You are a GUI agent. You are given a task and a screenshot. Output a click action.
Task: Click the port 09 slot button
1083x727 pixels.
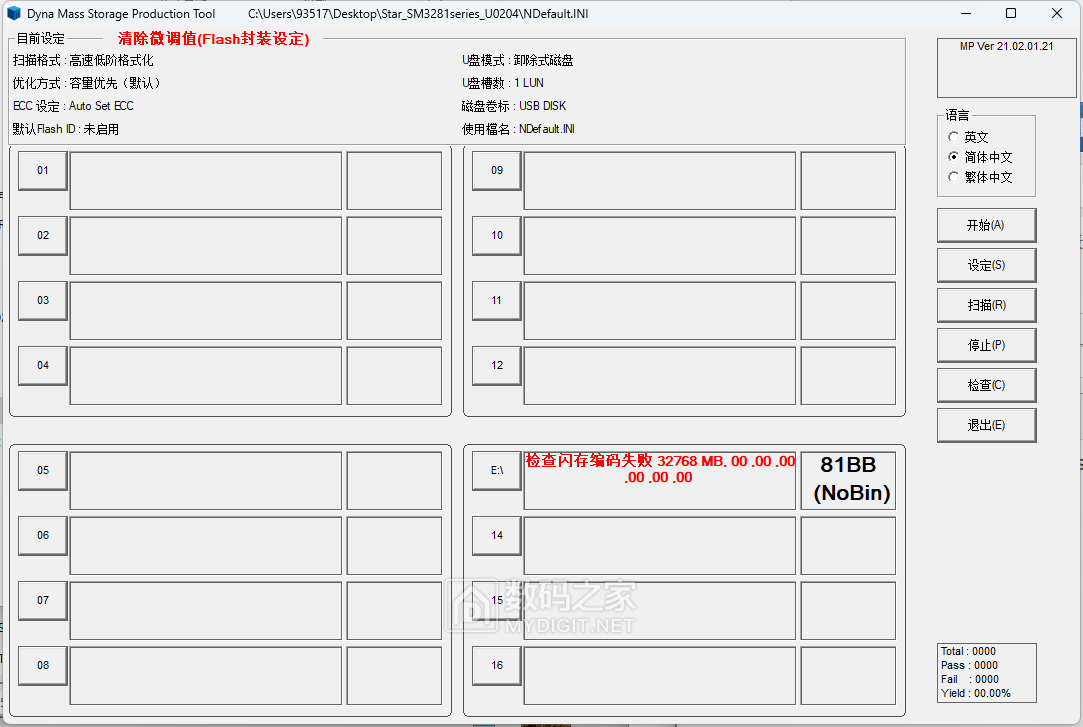pos(496,170)
